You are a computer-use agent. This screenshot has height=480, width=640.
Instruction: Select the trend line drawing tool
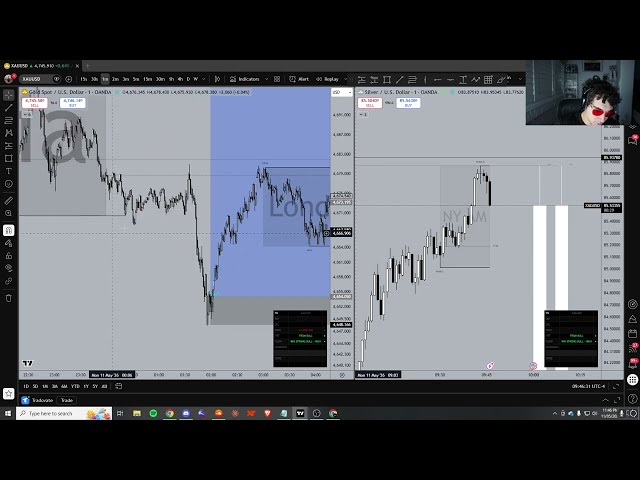coord(9,108)
